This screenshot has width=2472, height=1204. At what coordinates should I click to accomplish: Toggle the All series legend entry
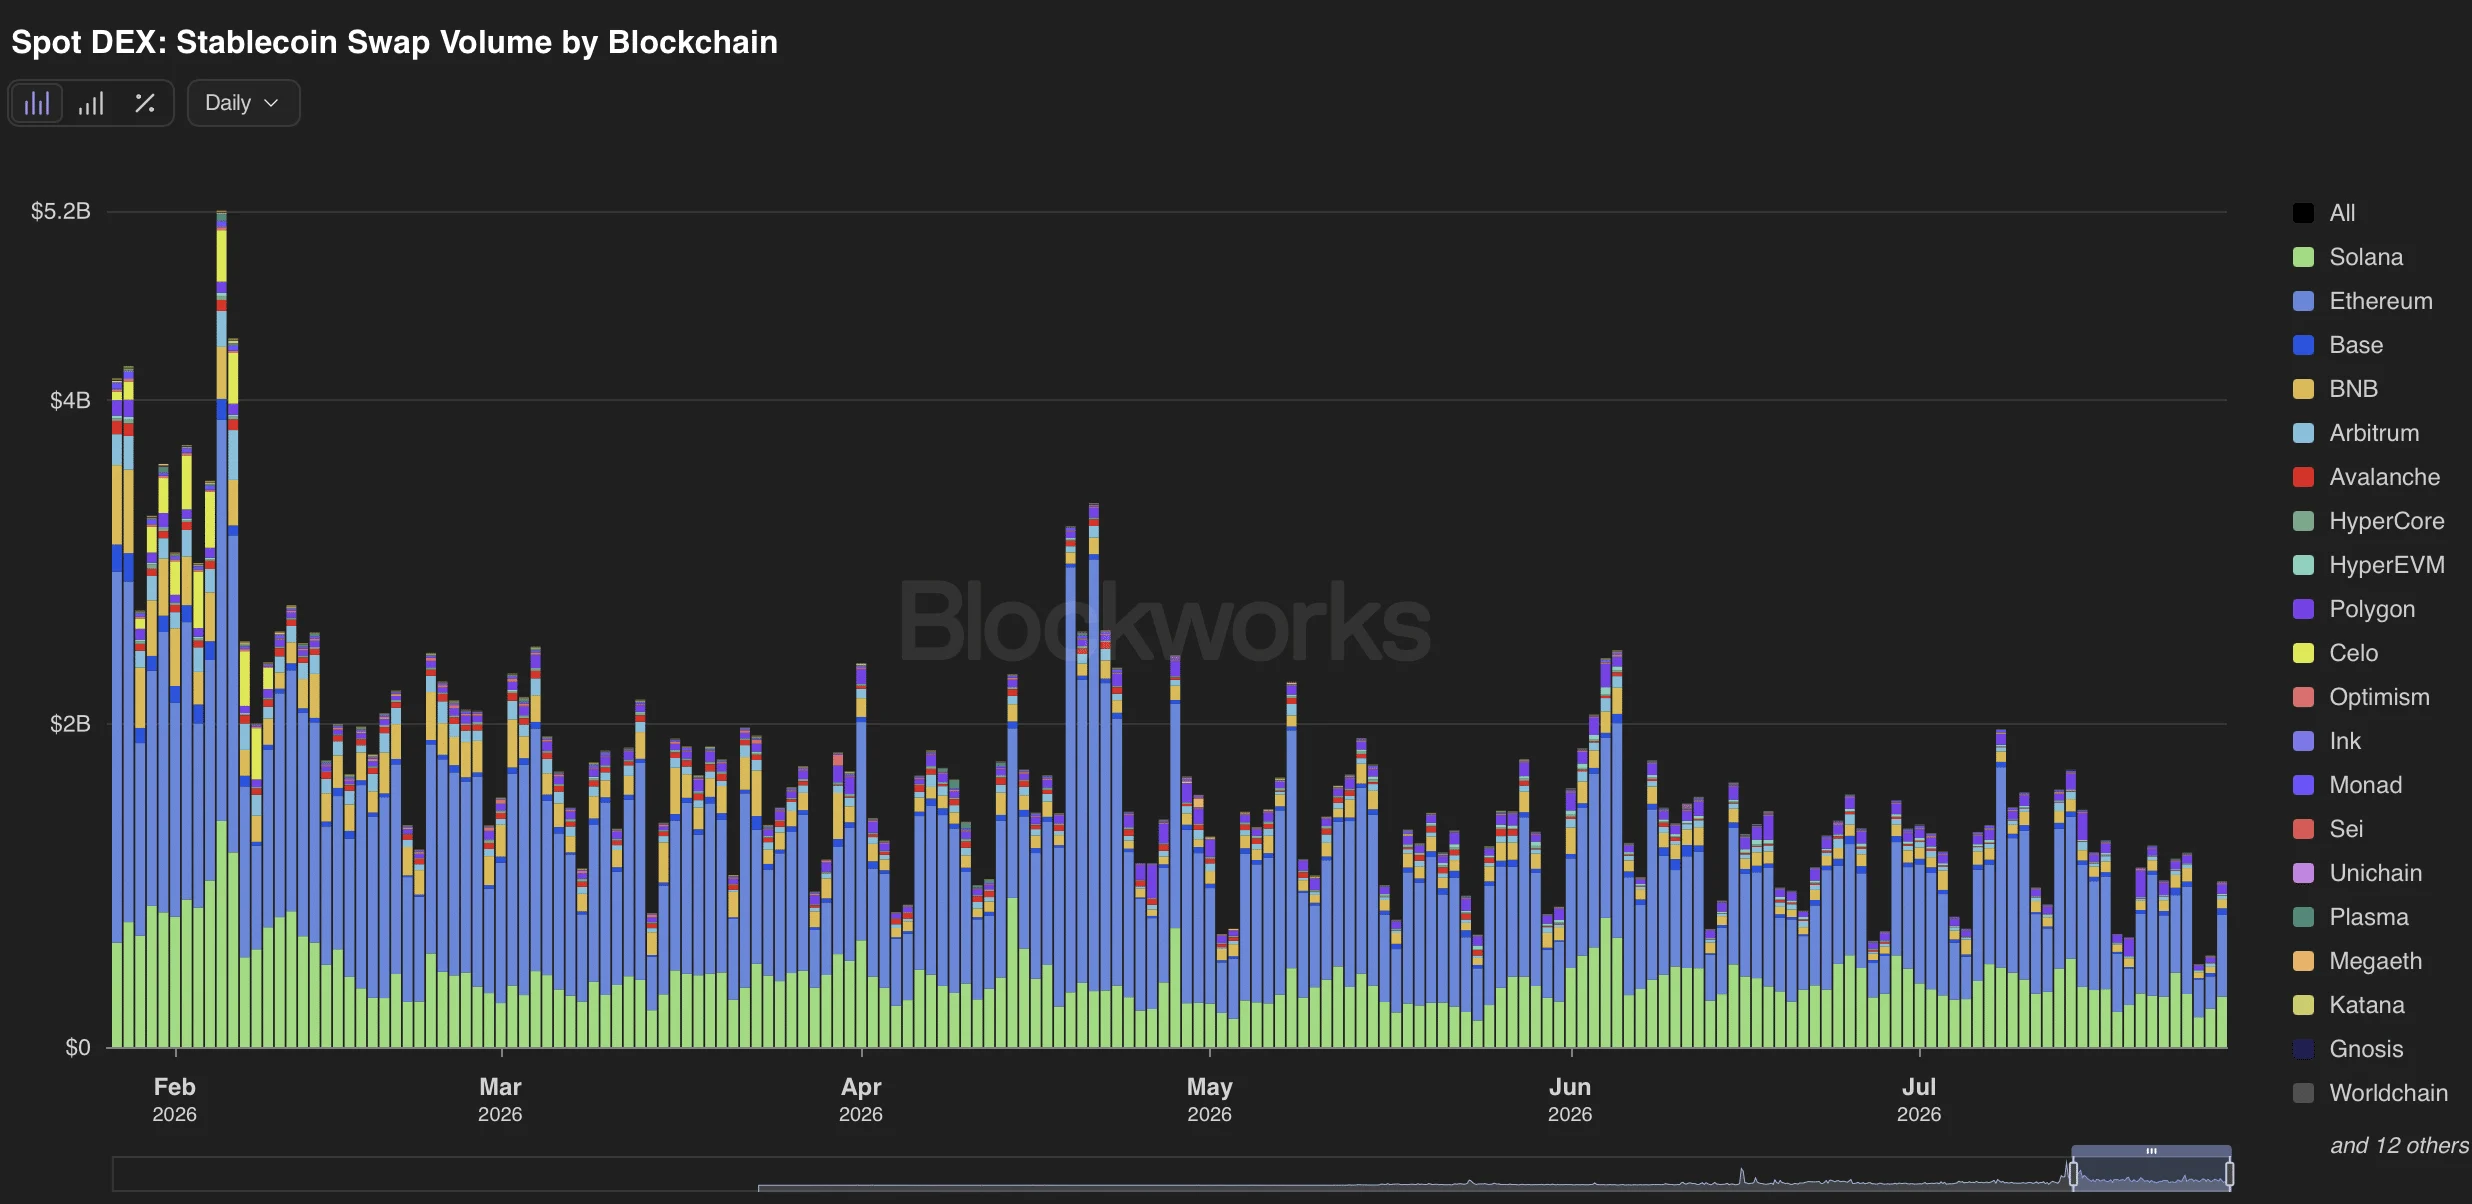coord(2323,213)
